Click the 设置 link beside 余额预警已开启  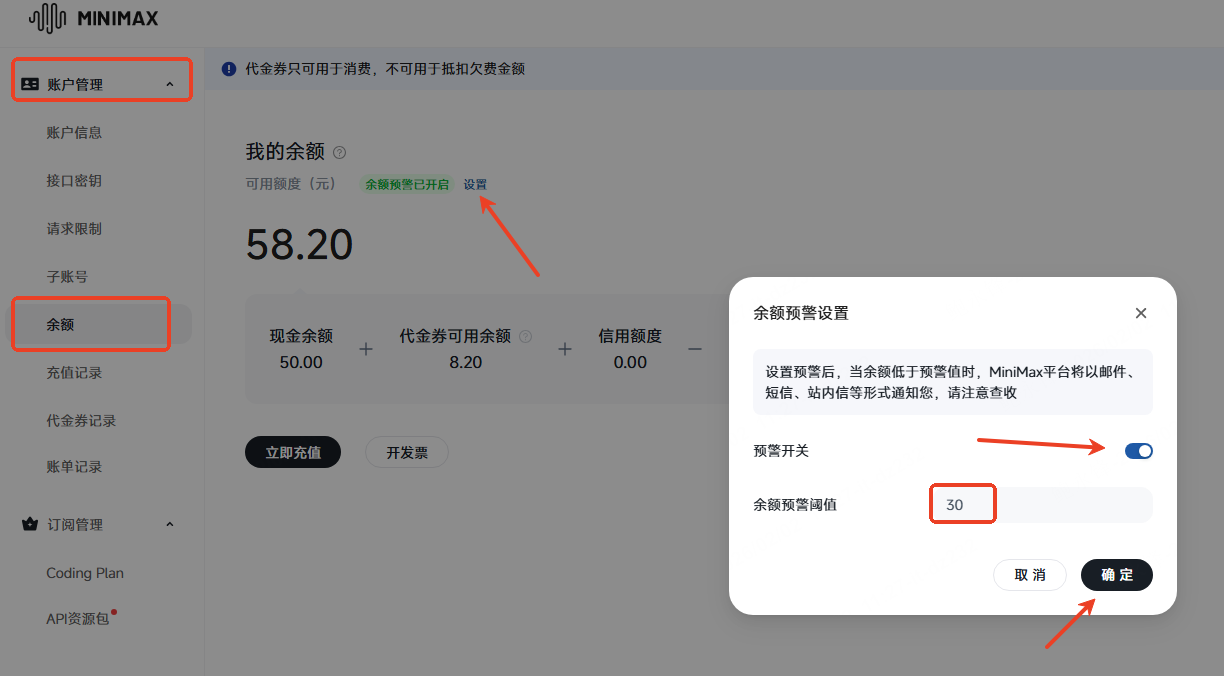475,185
